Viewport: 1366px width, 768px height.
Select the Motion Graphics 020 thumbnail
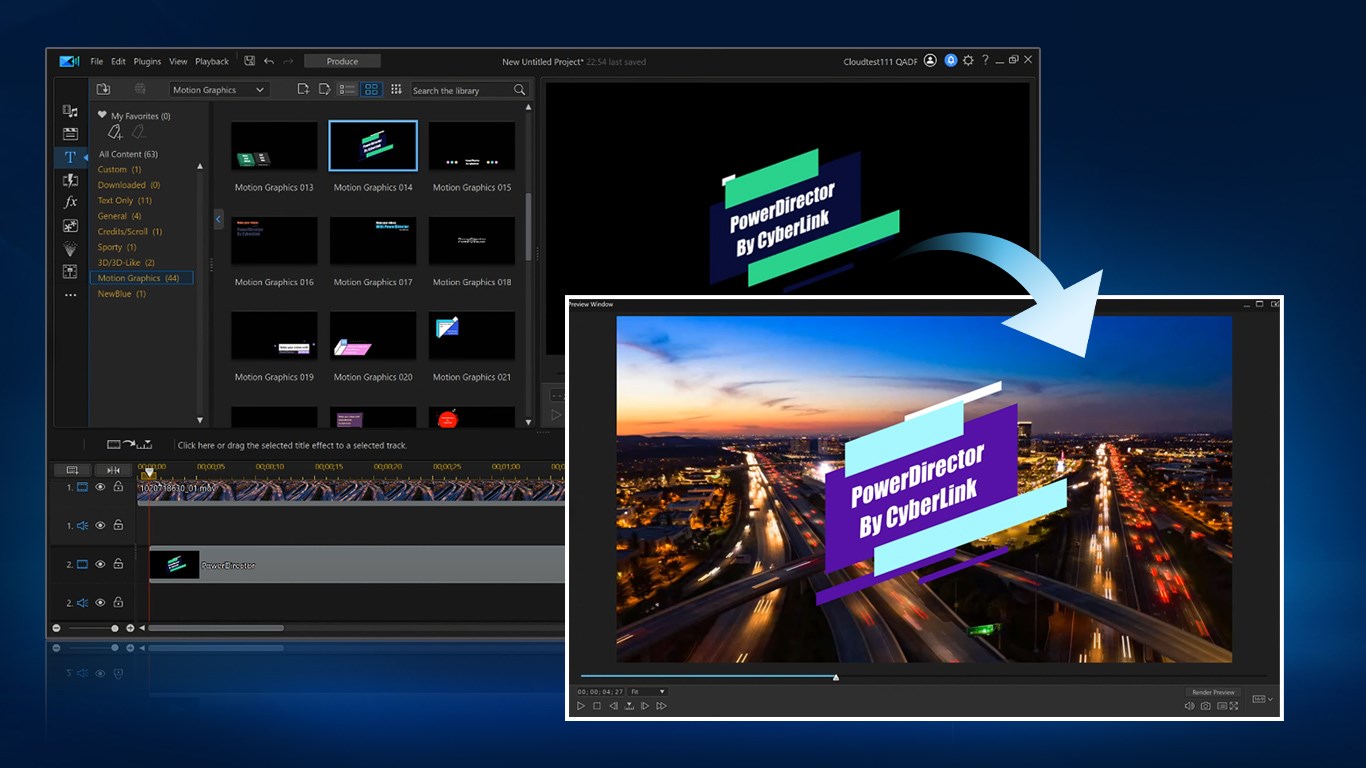pos(373,336)
